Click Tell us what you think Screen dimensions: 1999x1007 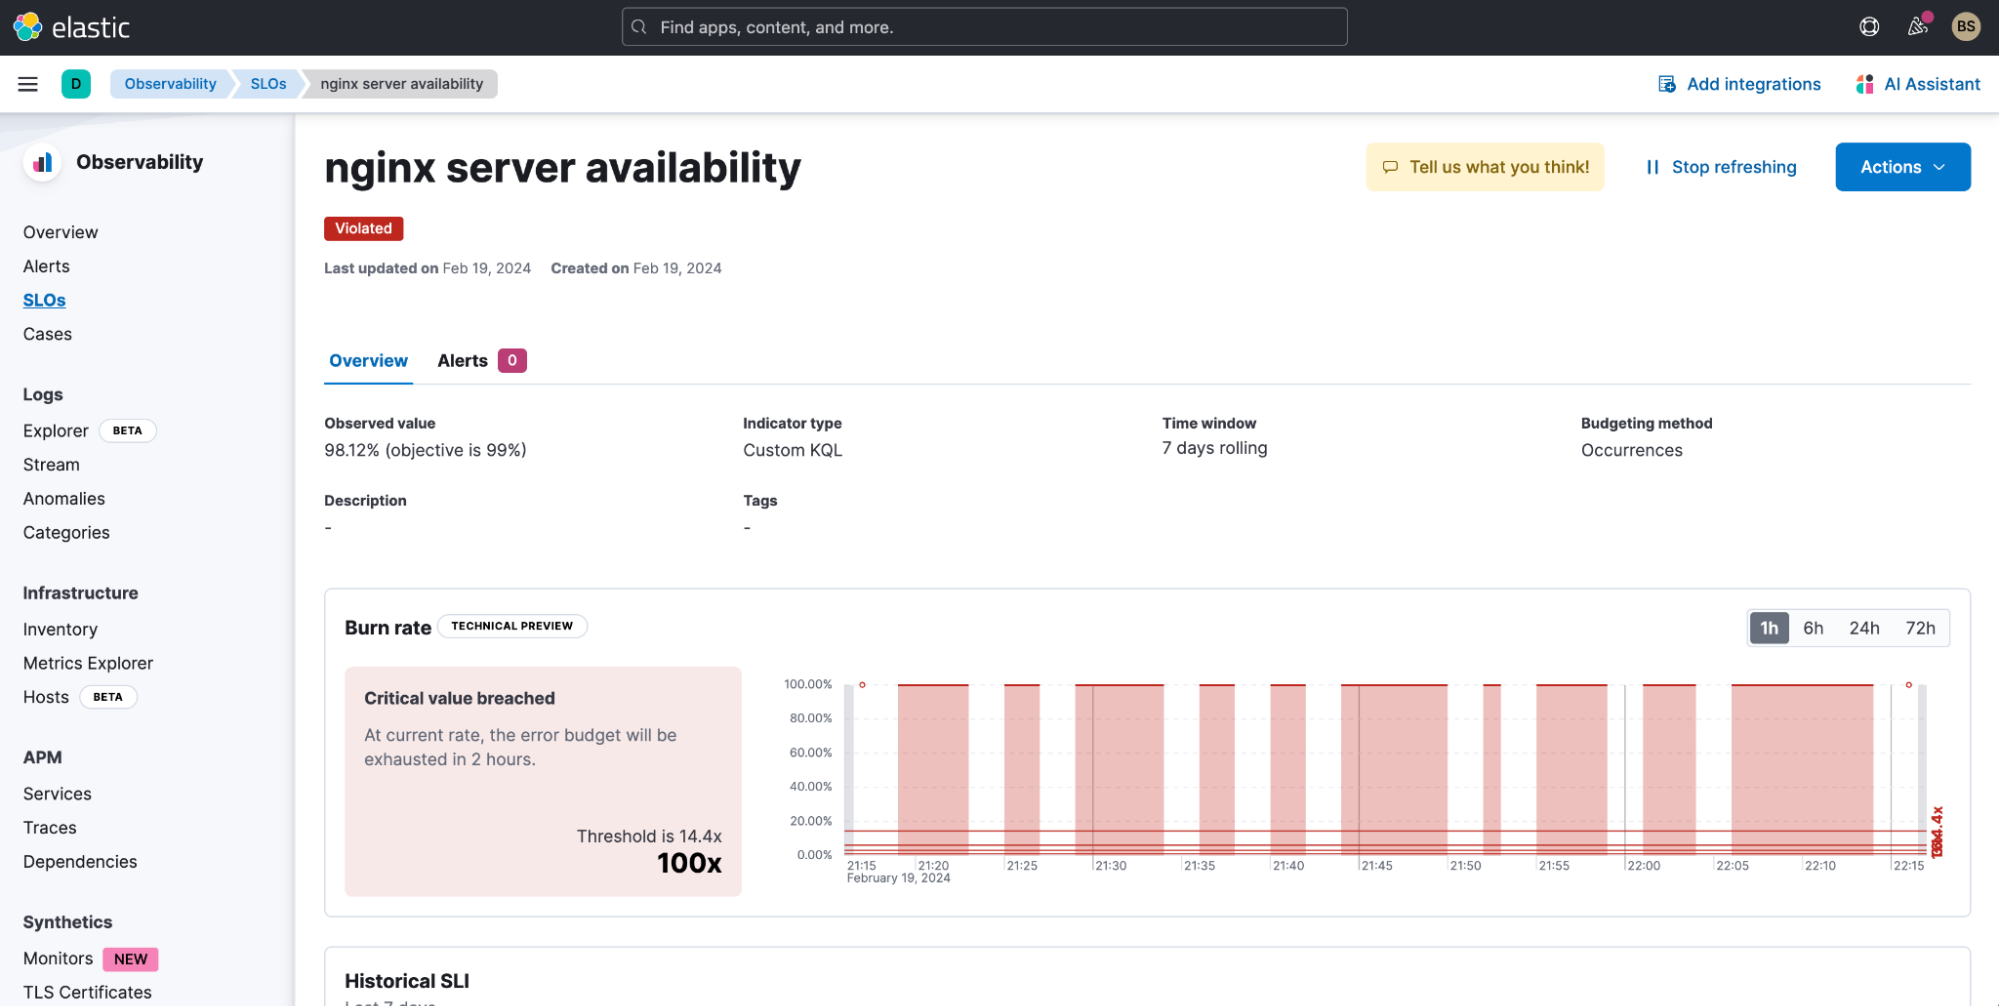coord(1485,167)
